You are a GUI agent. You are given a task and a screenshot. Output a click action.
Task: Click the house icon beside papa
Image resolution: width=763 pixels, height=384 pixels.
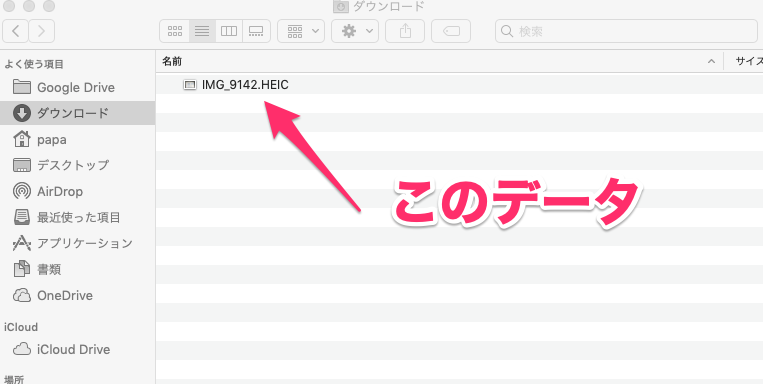pyautogui.click(x=21, y=140)
